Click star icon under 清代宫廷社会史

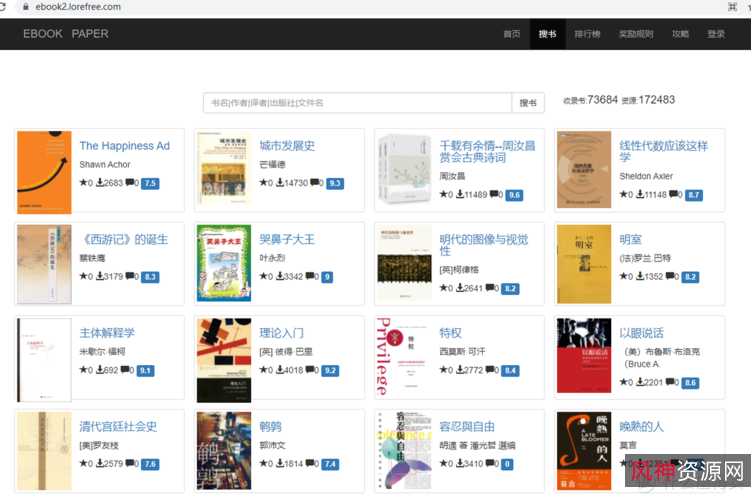click(x=84, y=464)
